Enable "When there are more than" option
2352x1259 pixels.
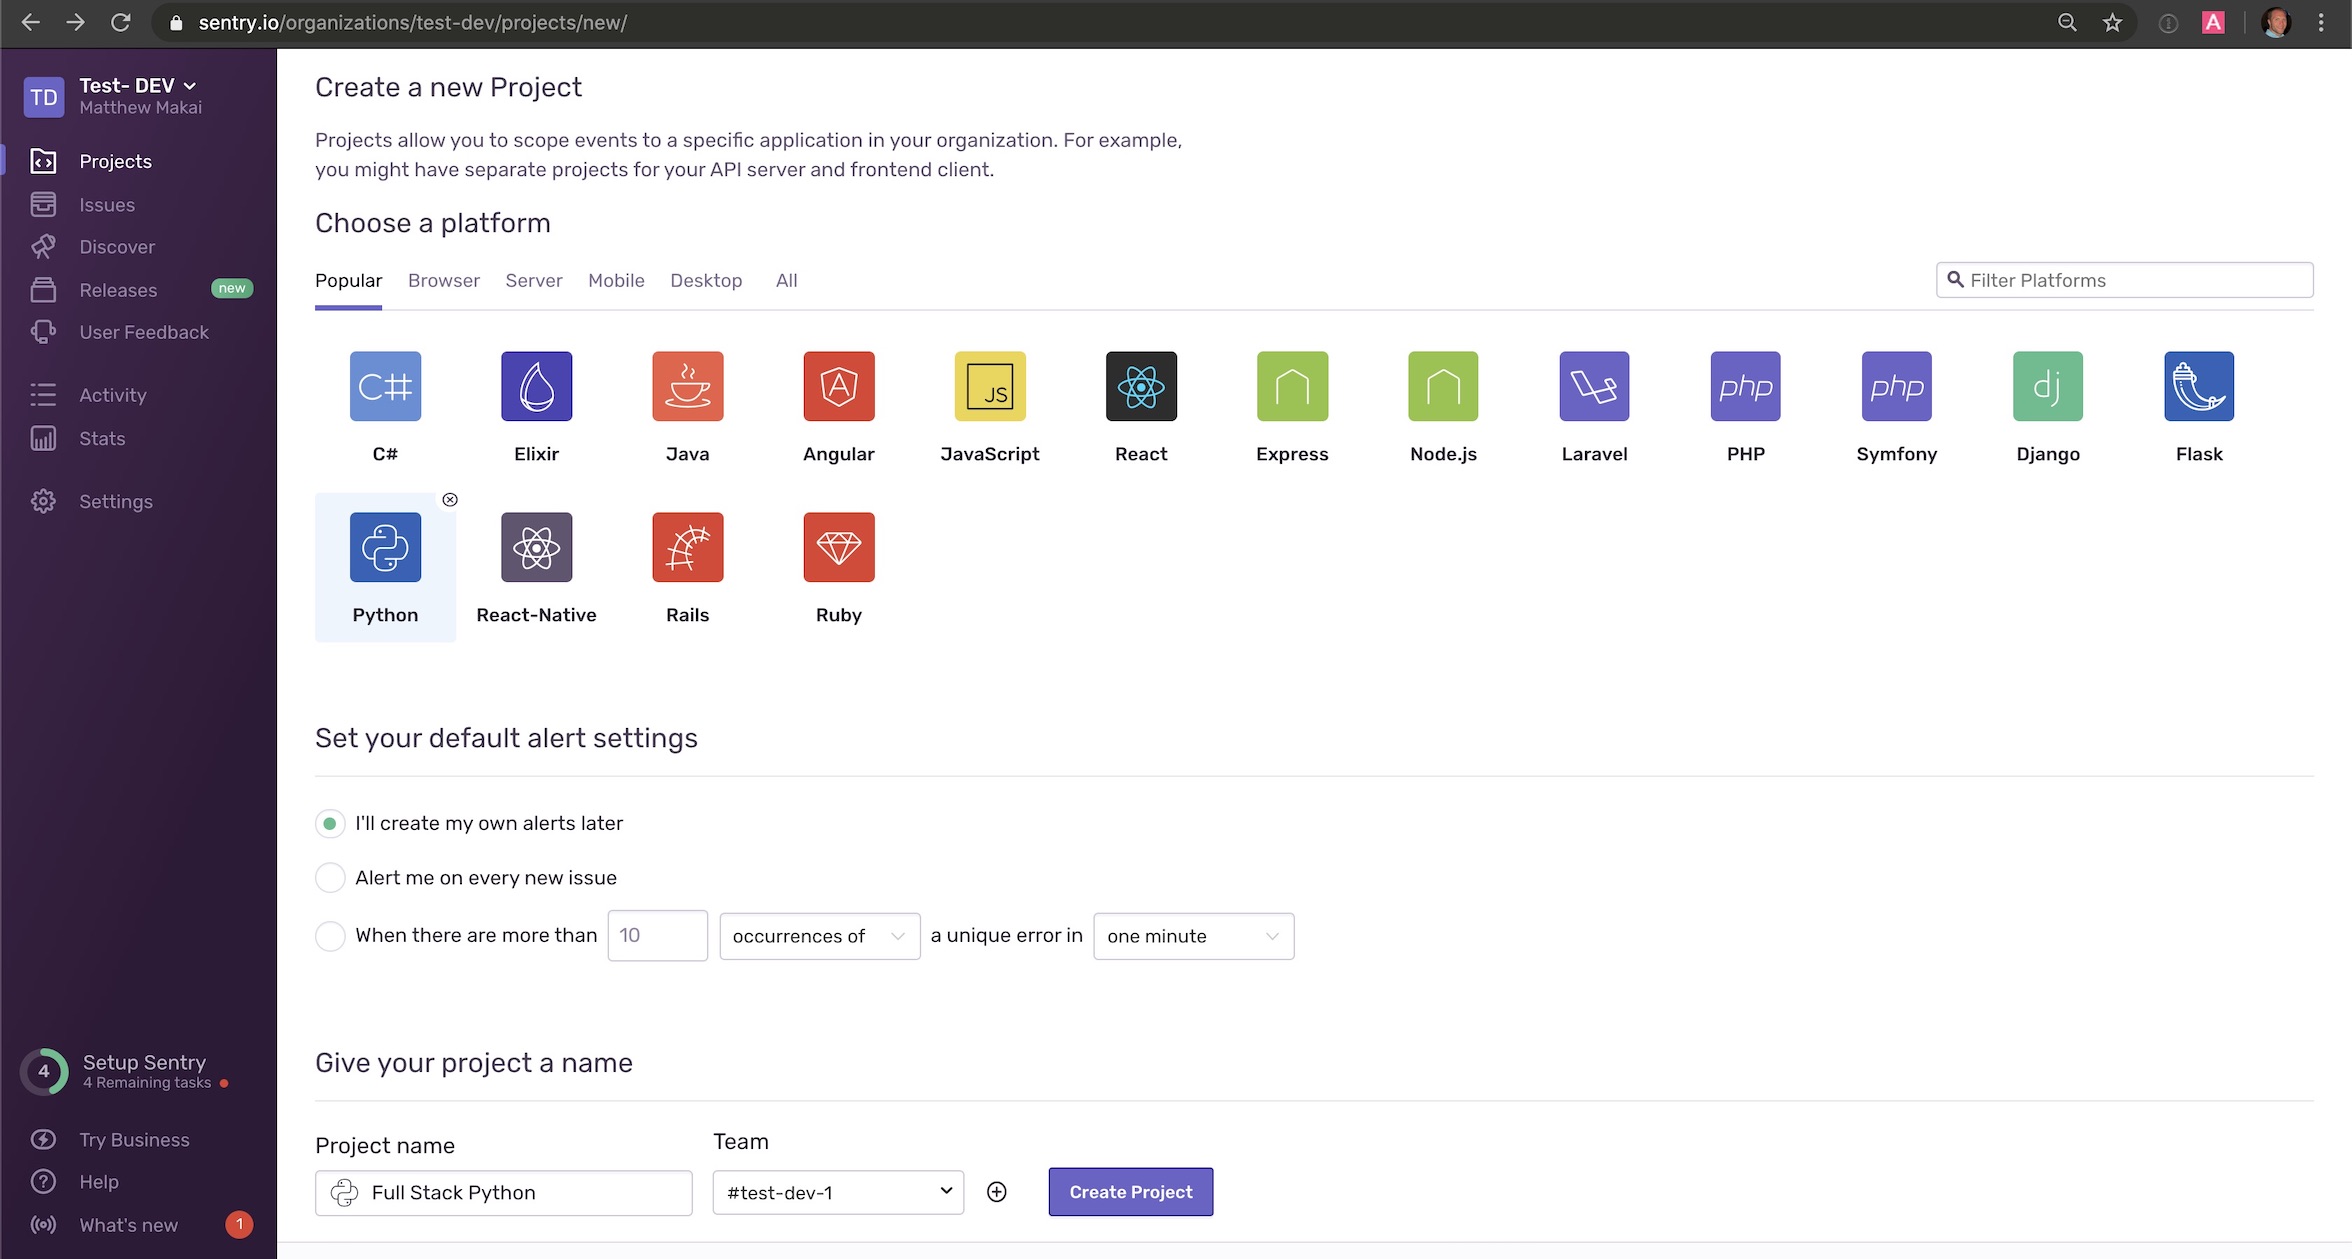point(330,936)
